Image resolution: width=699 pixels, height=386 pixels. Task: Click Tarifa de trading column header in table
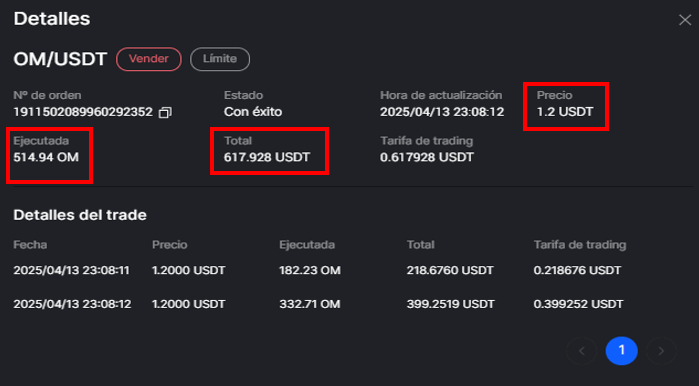tap(580, 245)
